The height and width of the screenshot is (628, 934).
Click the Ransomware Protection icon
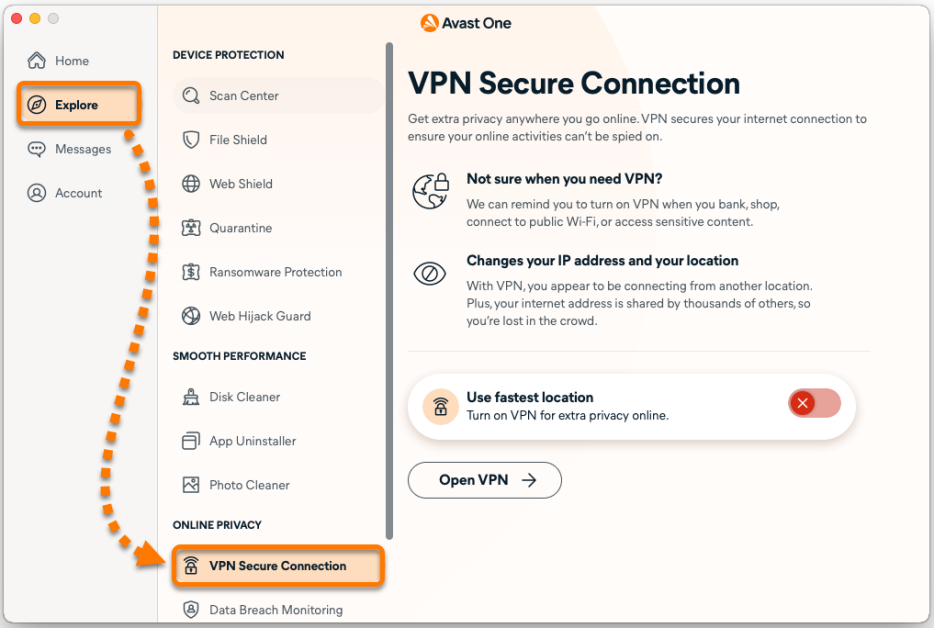coord(191,272)
